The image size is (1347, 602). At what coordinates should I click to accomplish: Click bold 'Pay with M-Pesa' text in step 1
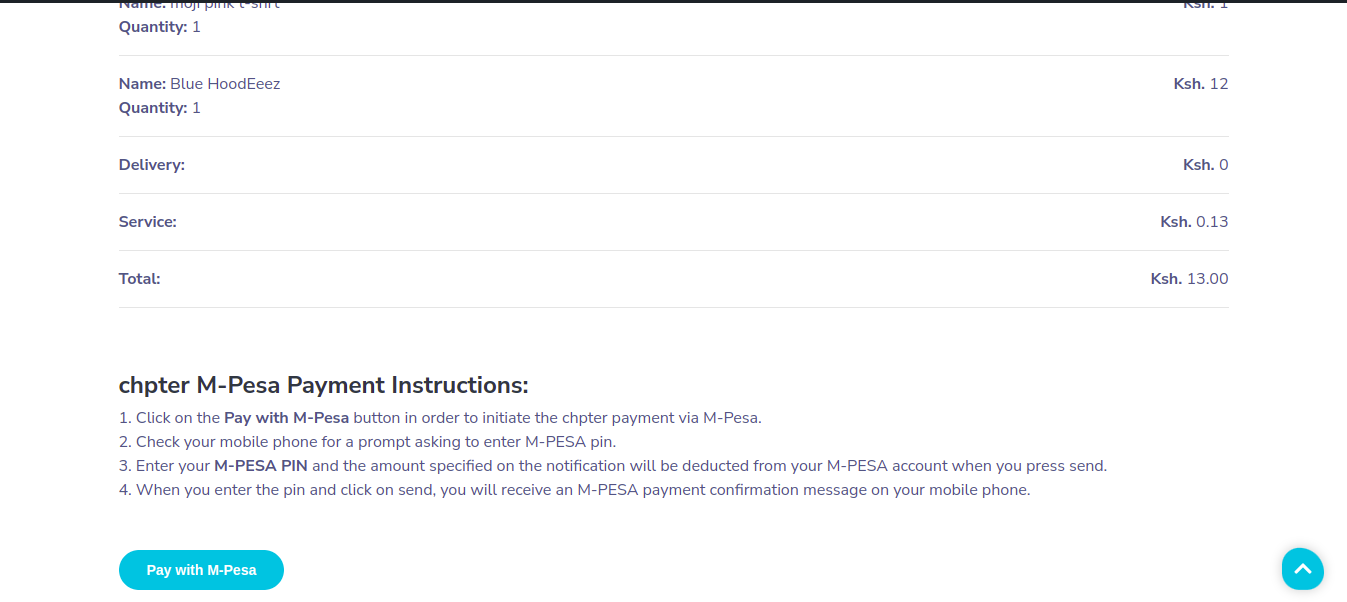(286, 418)
